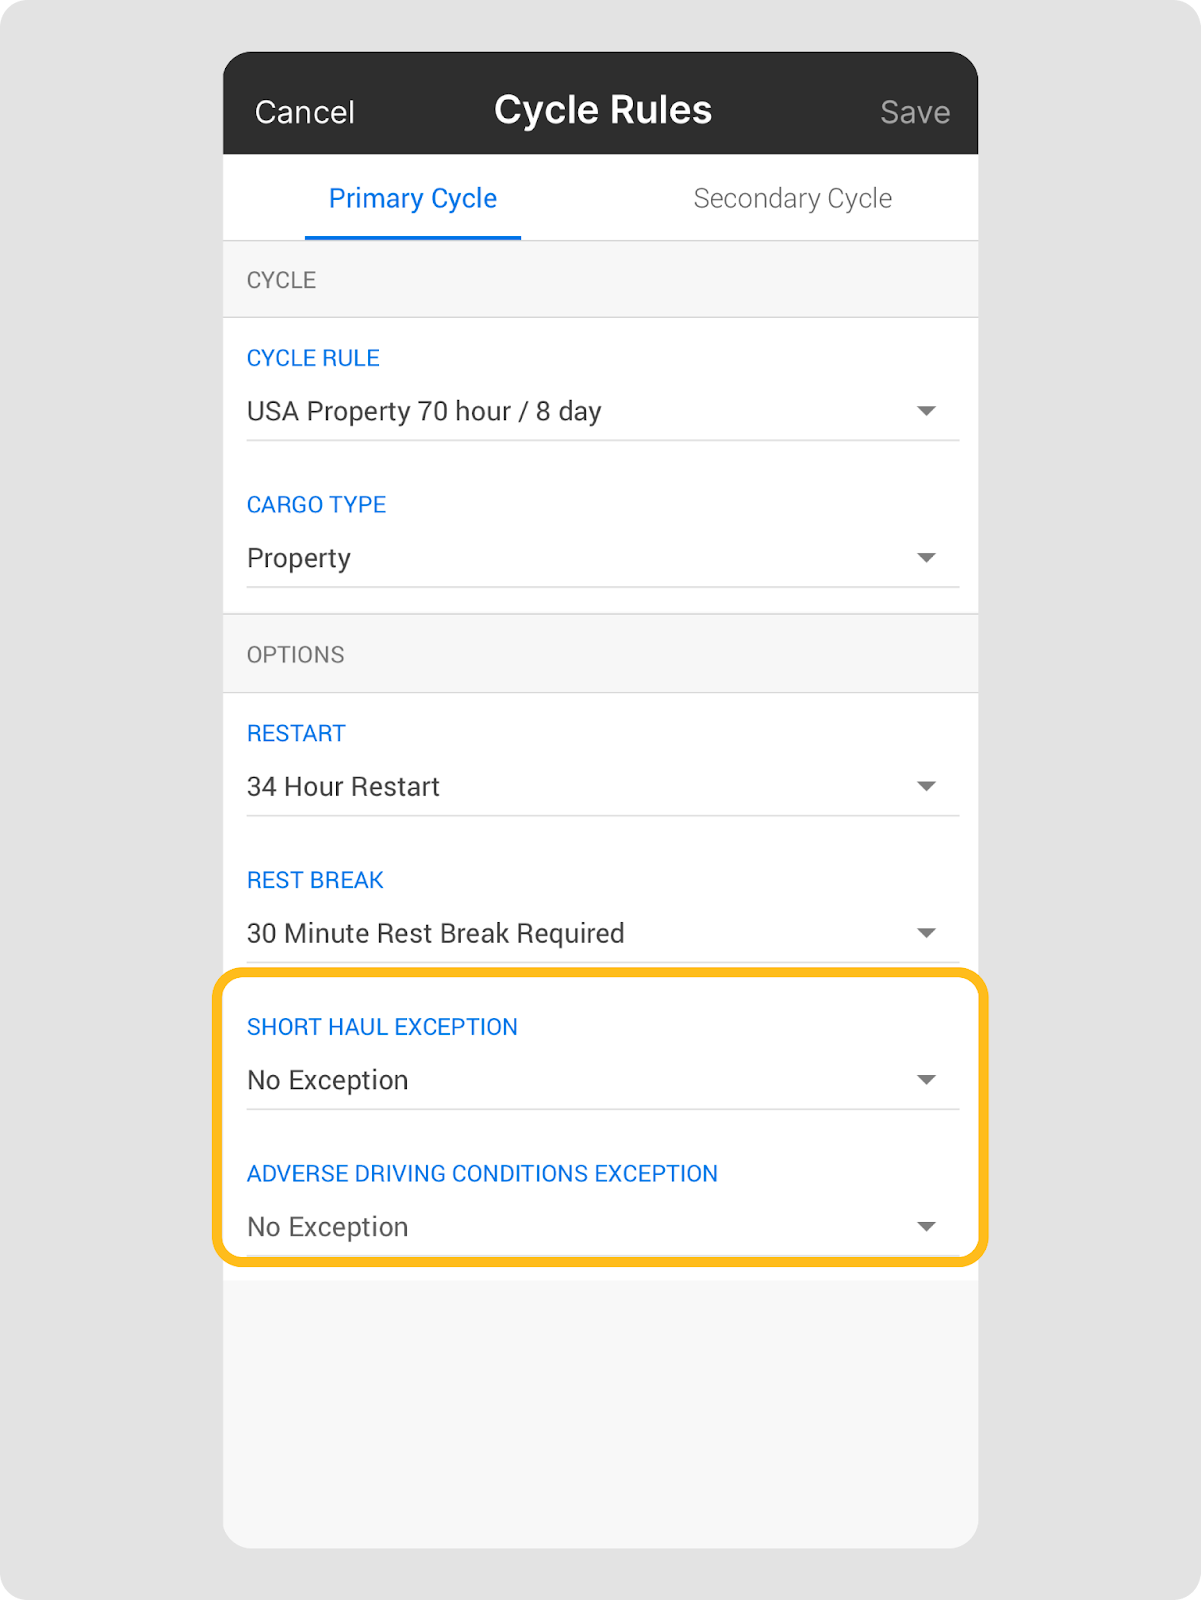
Task: Click No Exception under Adverse Driving Conditions
Action: (x=328, y=1227)
